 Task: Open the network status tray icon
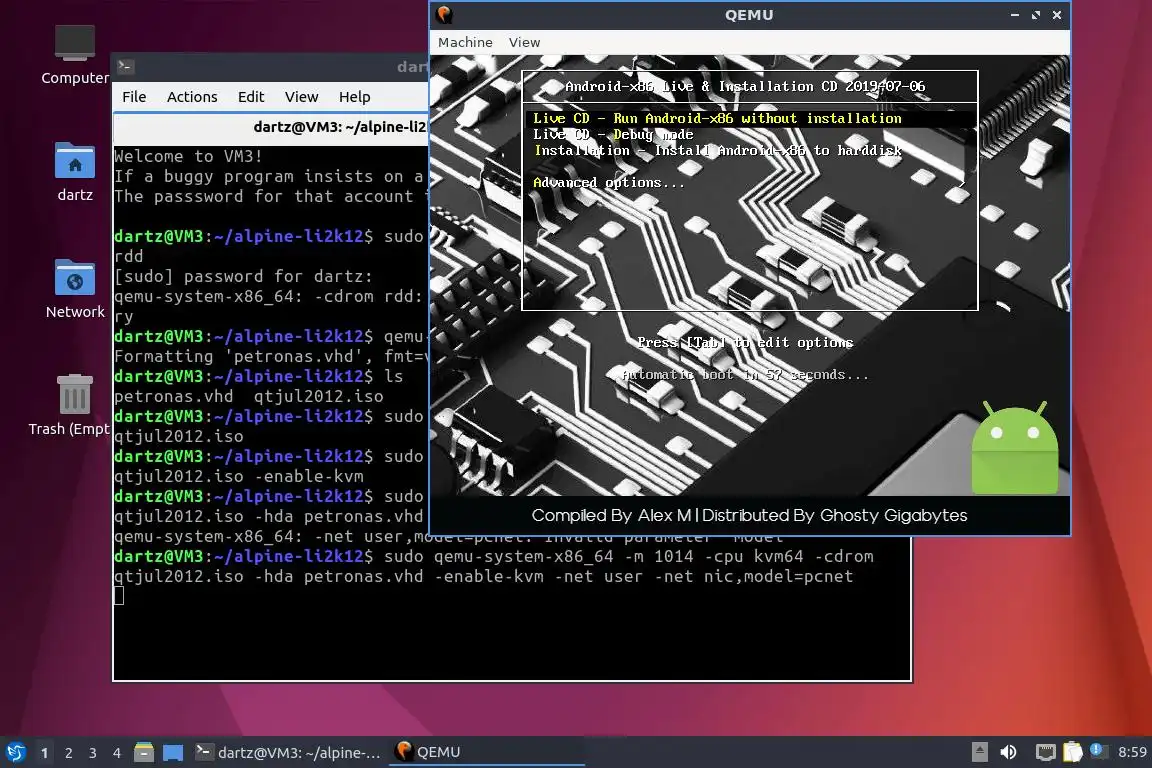1045,752
